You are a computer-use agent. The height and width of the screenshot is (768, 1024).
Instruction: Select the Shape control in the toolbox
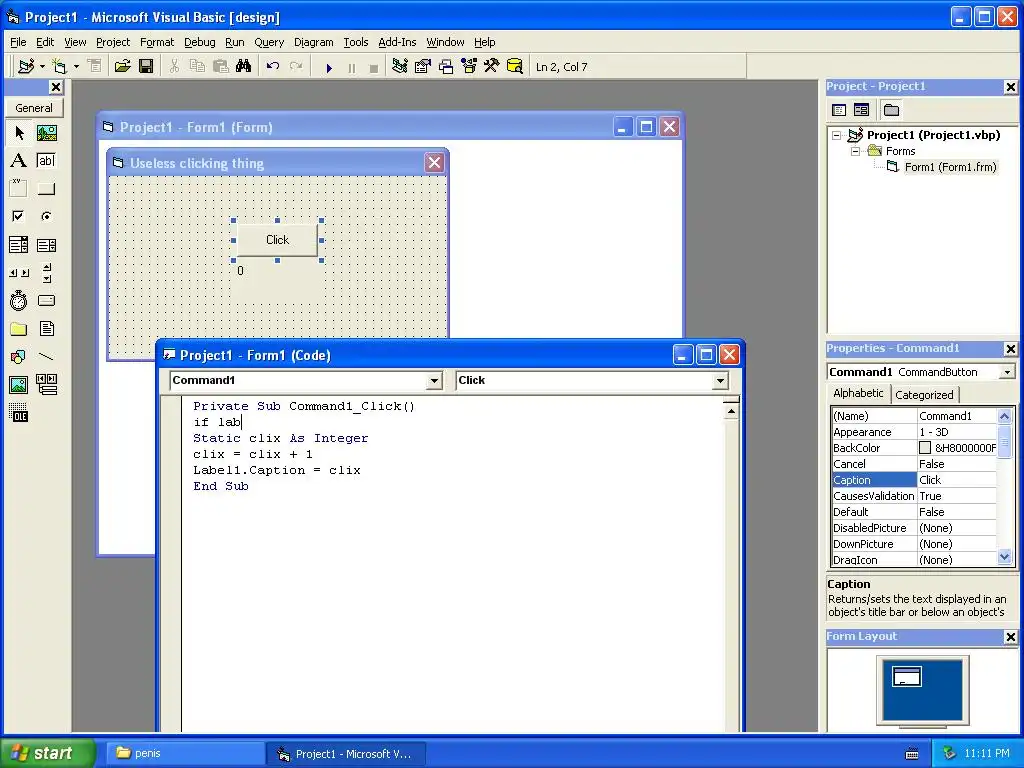pos(19,357)
